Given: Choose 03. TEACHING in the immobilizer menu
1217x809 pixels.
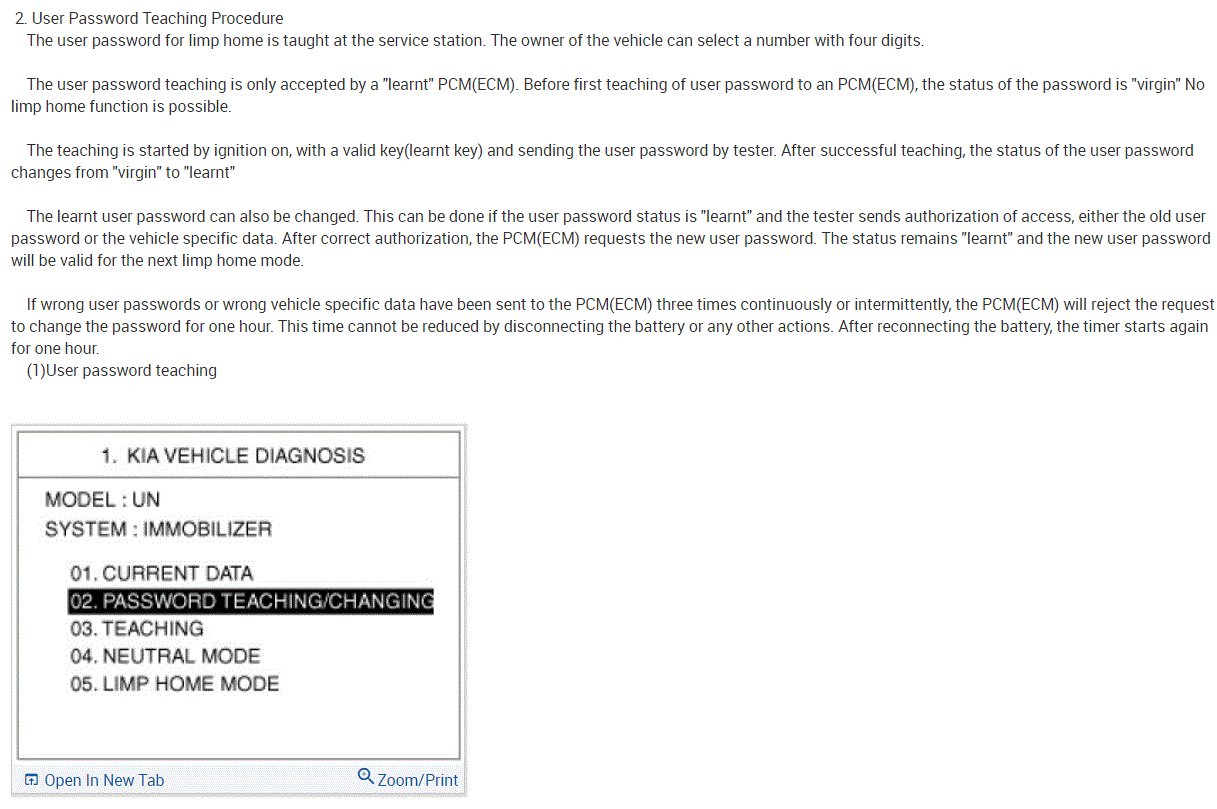Looking at the screenshot, I should [136, 629].
